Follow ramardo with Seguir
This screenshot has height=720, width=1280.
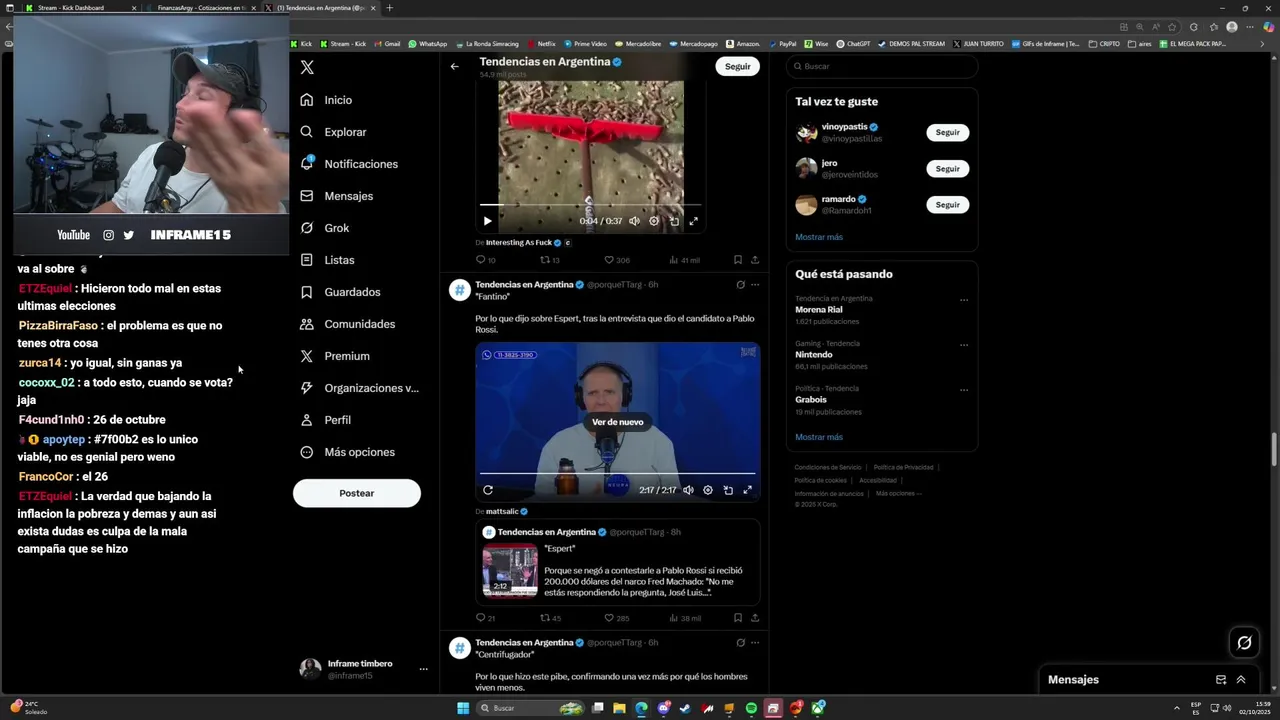(x=947, y=205)
